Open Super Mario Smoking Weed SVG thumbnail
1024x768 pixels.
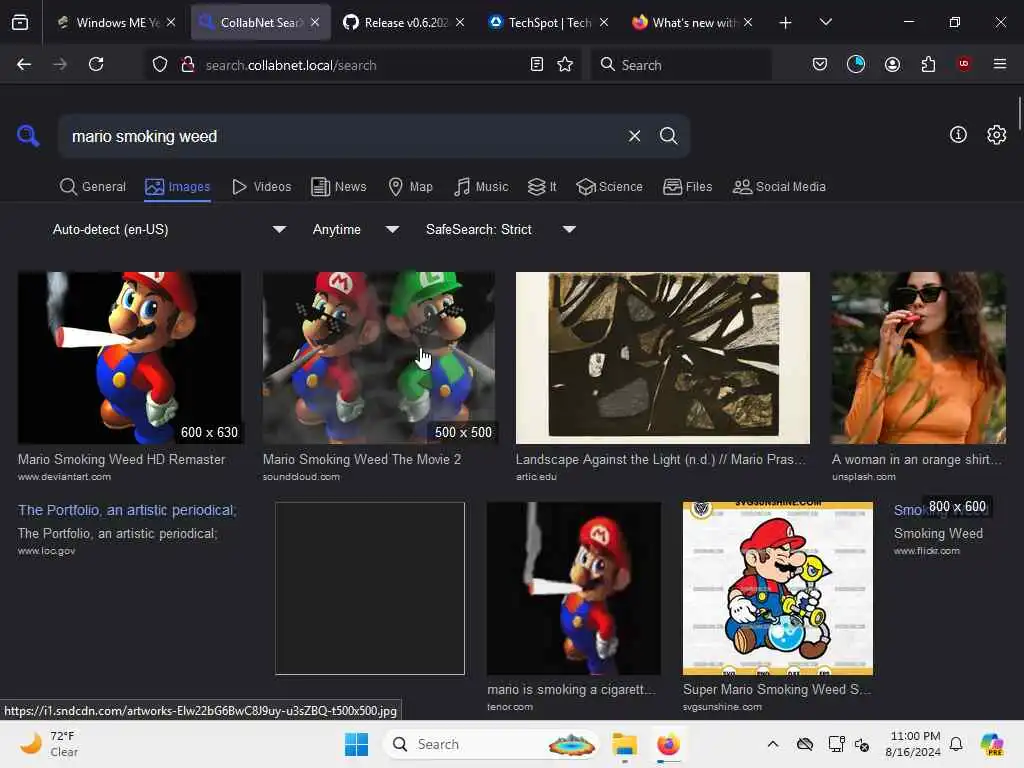coord(777,588)
